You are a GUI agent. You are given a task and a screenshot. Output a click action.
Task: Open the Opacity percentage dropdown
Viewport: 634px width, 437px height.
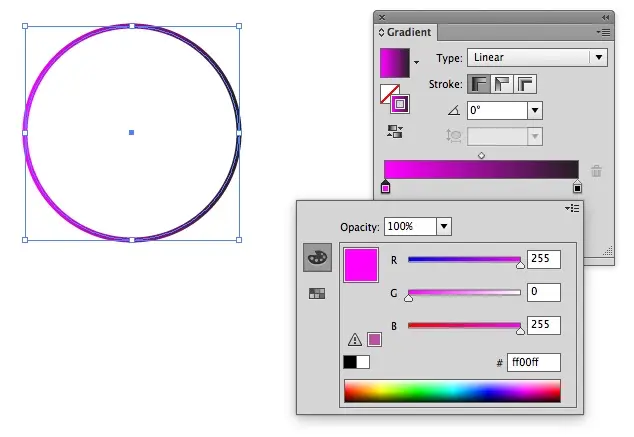[444, 227]
